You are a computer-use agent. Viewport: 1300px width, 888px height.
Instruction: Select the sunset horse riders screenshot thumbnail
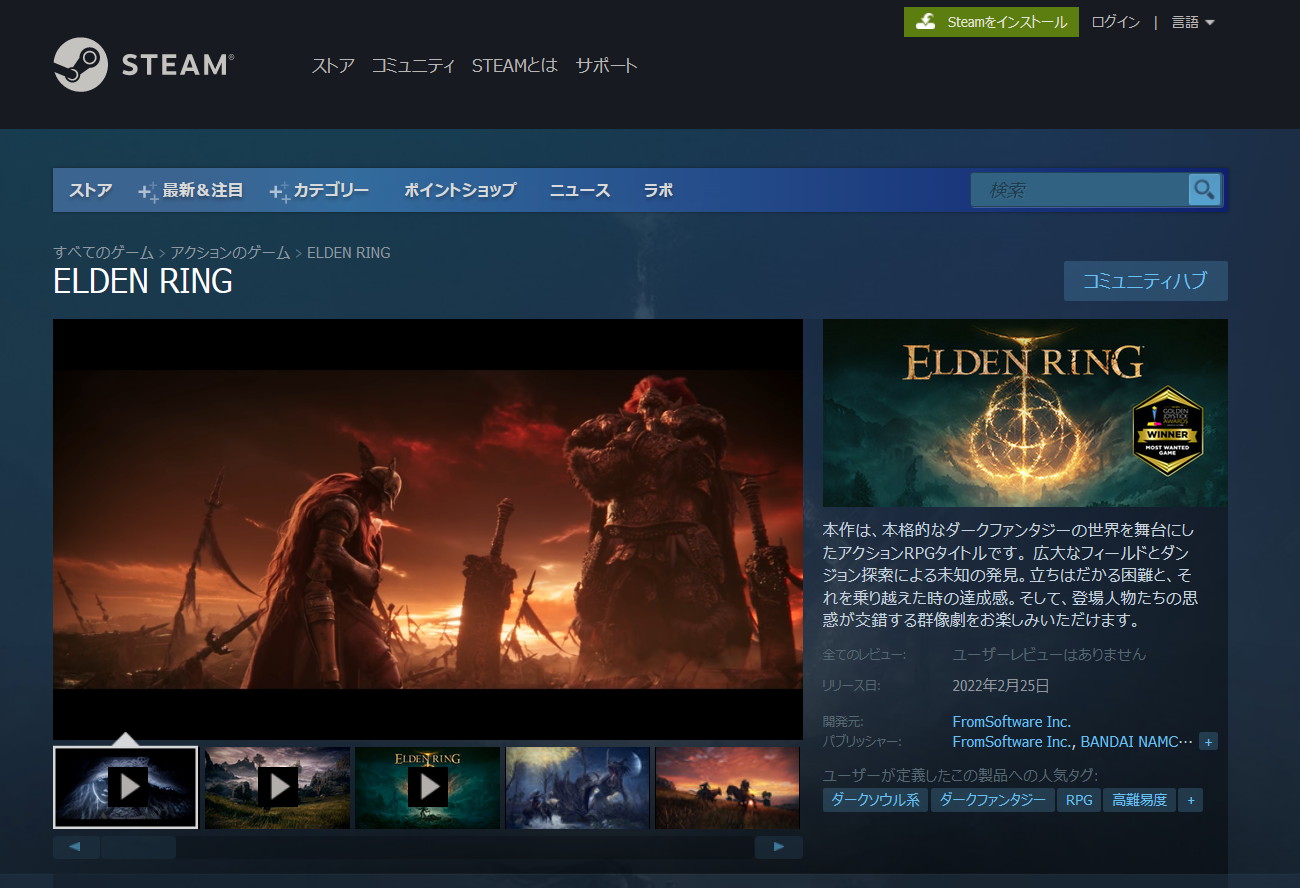[x=727, y=787]
